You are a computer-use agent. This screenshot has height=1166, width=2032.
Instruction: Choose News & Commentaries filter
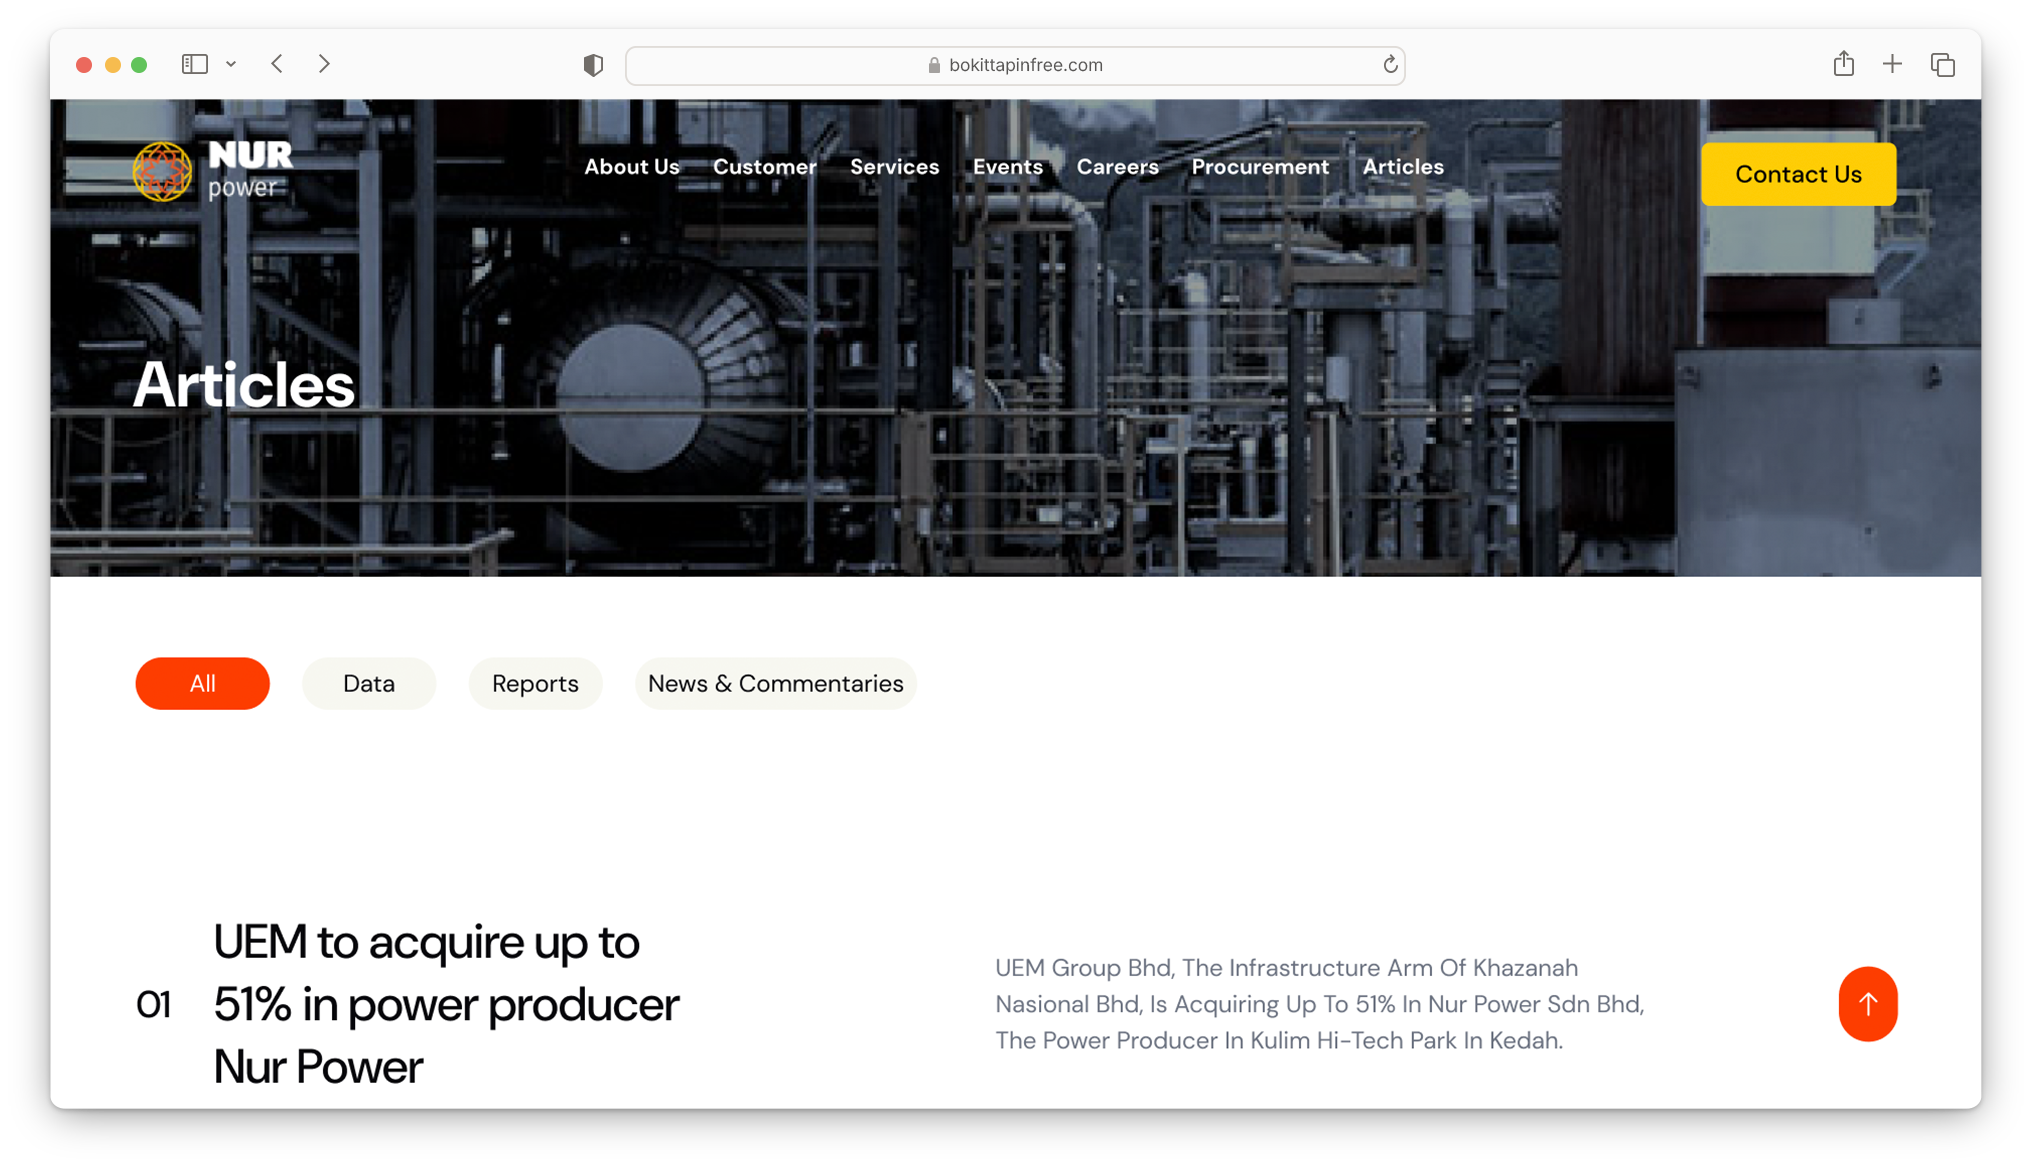pyautogui.click(x=775, y=684)
